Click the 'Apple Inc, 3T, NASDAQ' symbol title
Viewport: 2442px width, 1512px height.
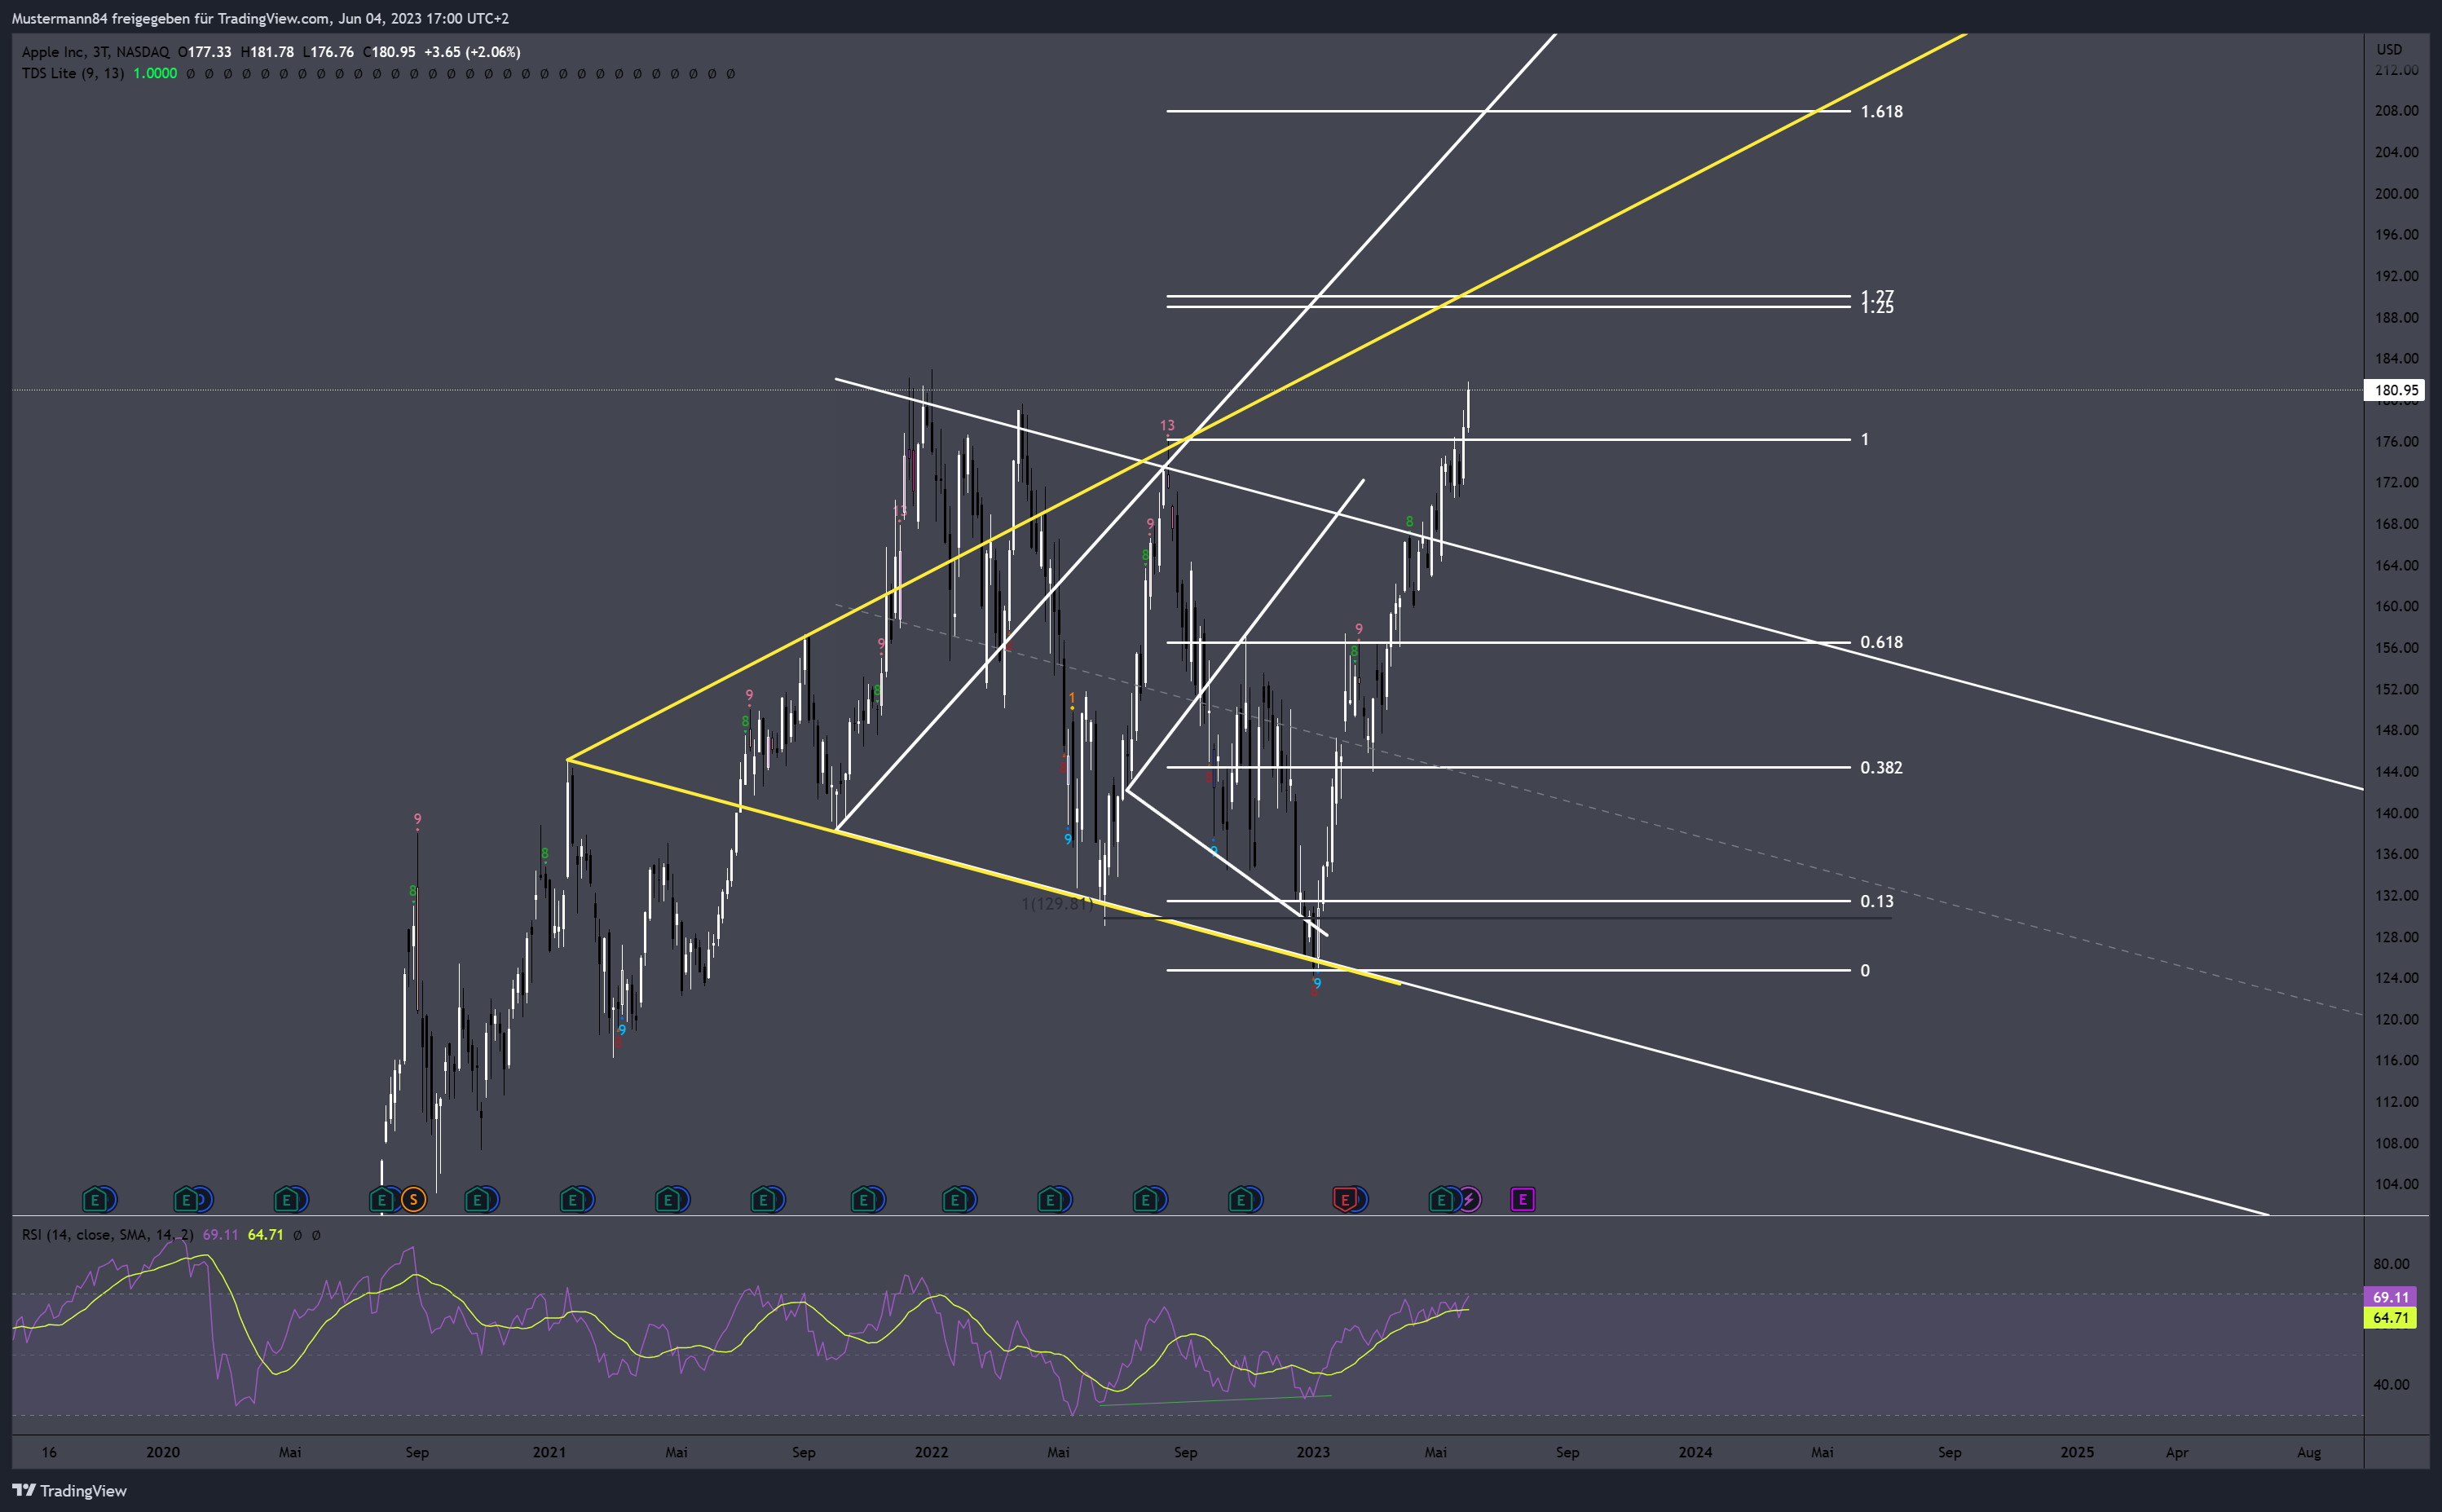coord(96,52)
